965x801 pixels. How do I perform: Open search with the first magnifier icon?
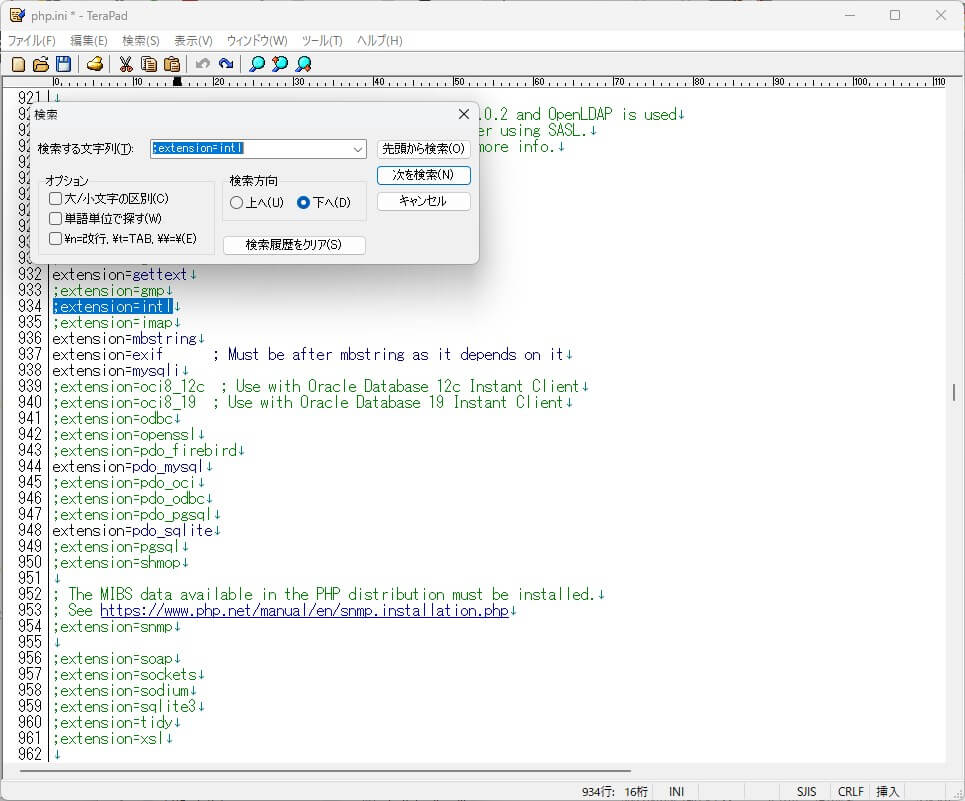pyautogui.click(x=257, y=64)
